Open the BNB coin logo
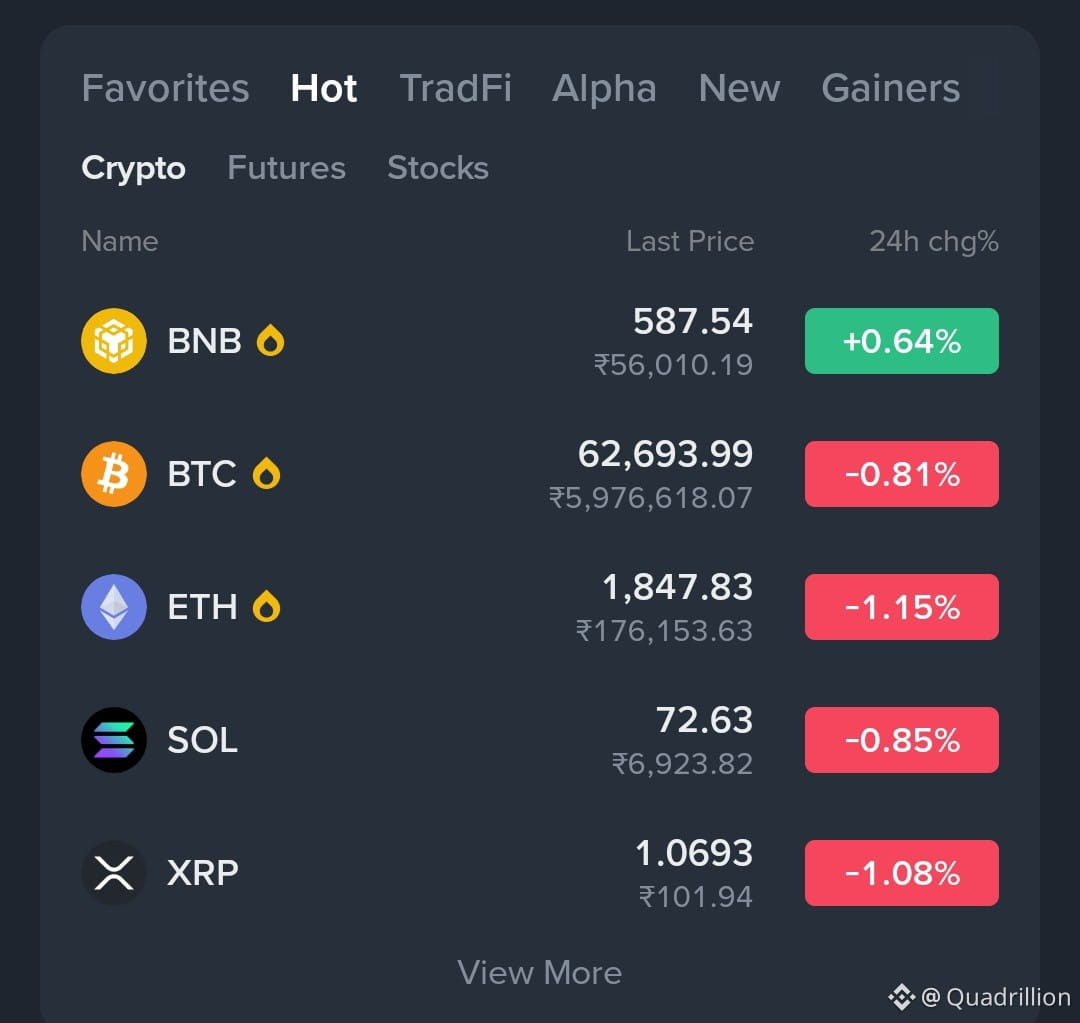 [x=114, y=341]
